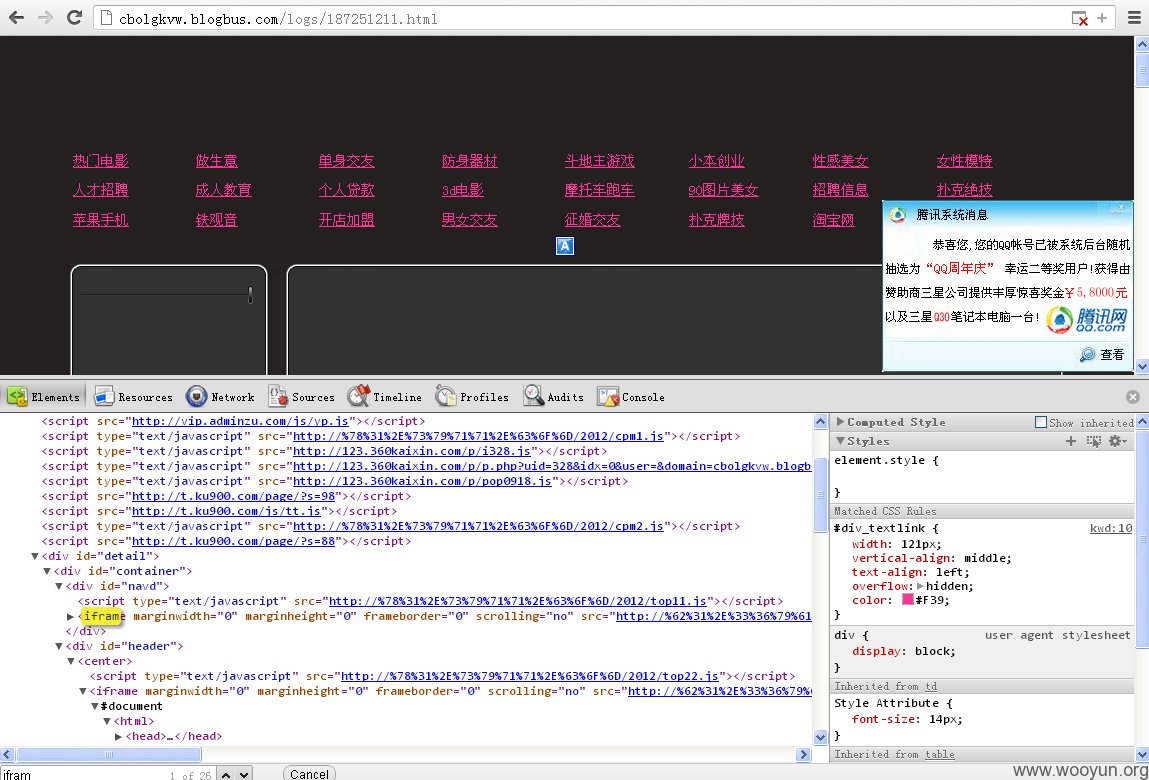Click the 热门电影 link

(x=100, y=161)
